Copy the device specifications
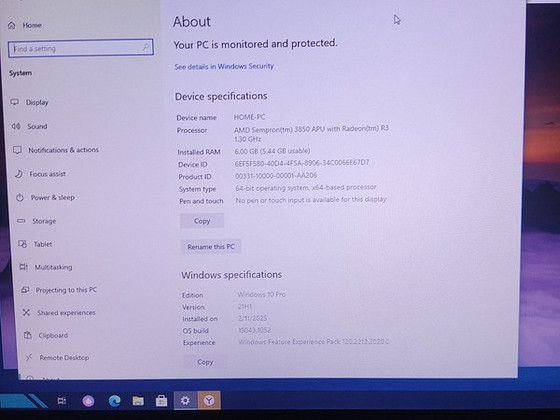Viewport: 560px width, 420px height. 202,221
